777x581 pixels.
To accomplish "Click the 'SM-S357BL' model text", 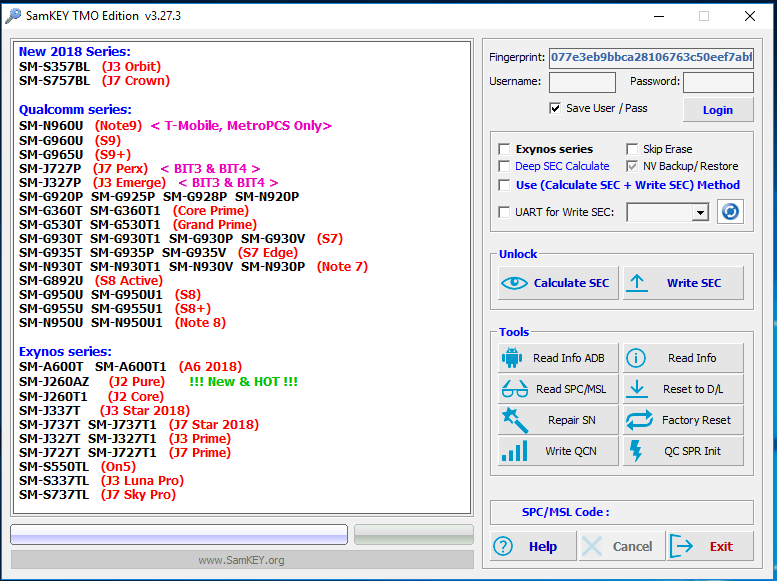I will (55, 66).
